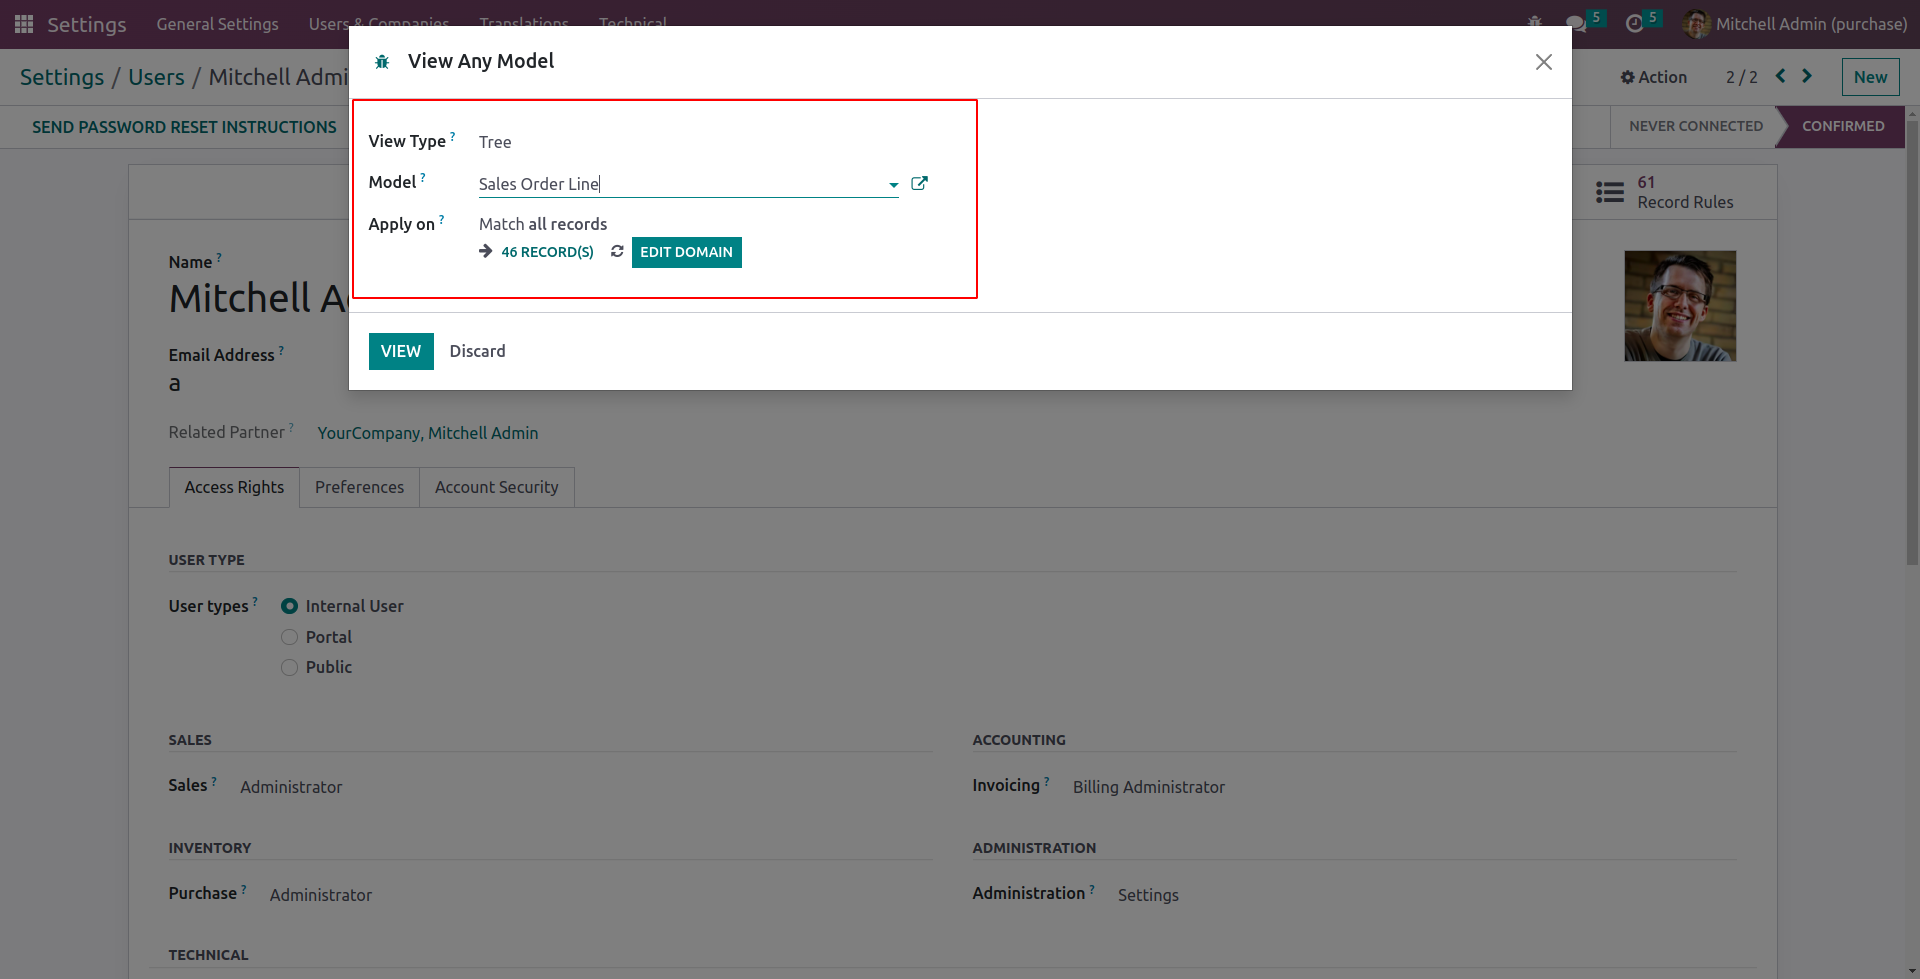Viewport: 1920px width, 979px height.
Task: Select the Public user type
Action: pos(290,667)
